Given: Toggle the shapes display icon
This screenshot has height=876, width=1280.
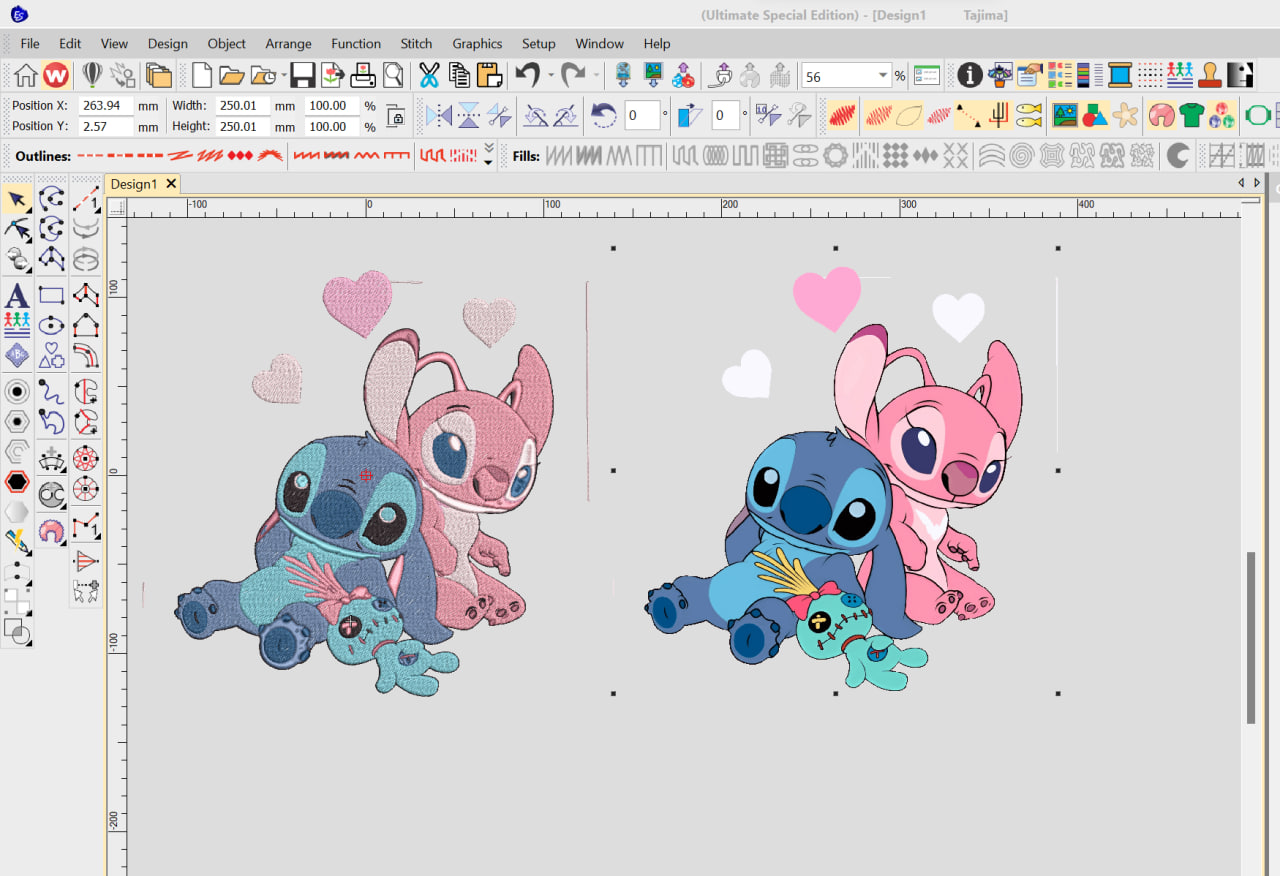Looking at the screenshot, I should (x=1095, y=115).
